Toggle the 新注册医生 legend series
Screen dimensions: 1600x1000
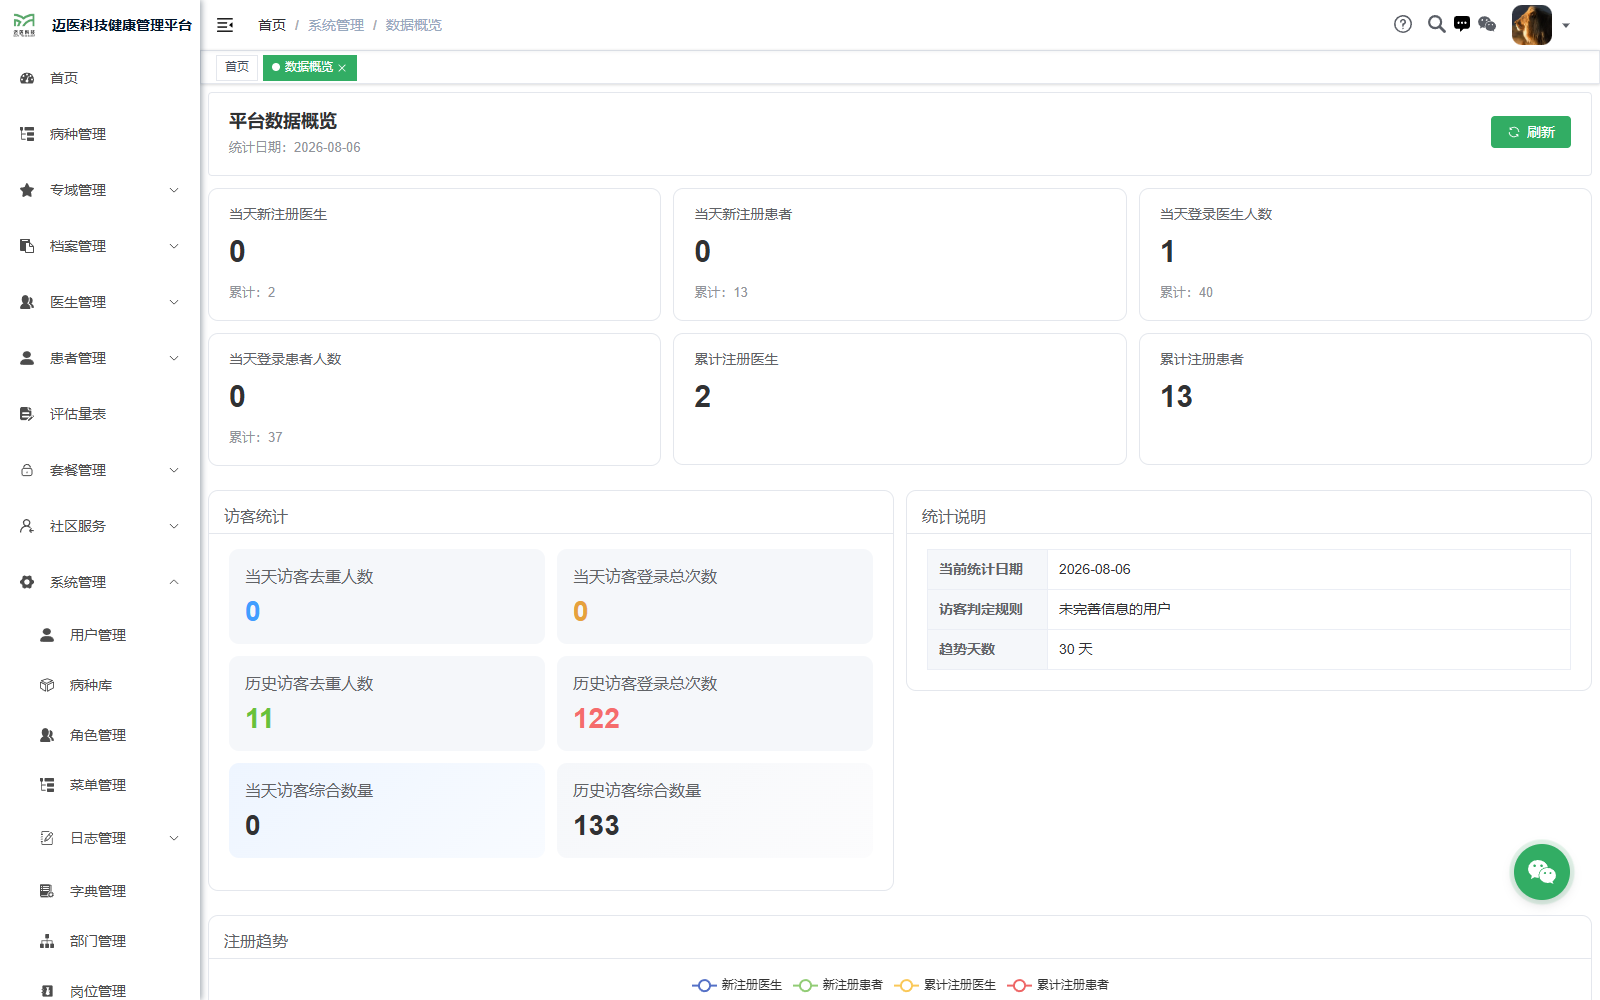point(737,985)
